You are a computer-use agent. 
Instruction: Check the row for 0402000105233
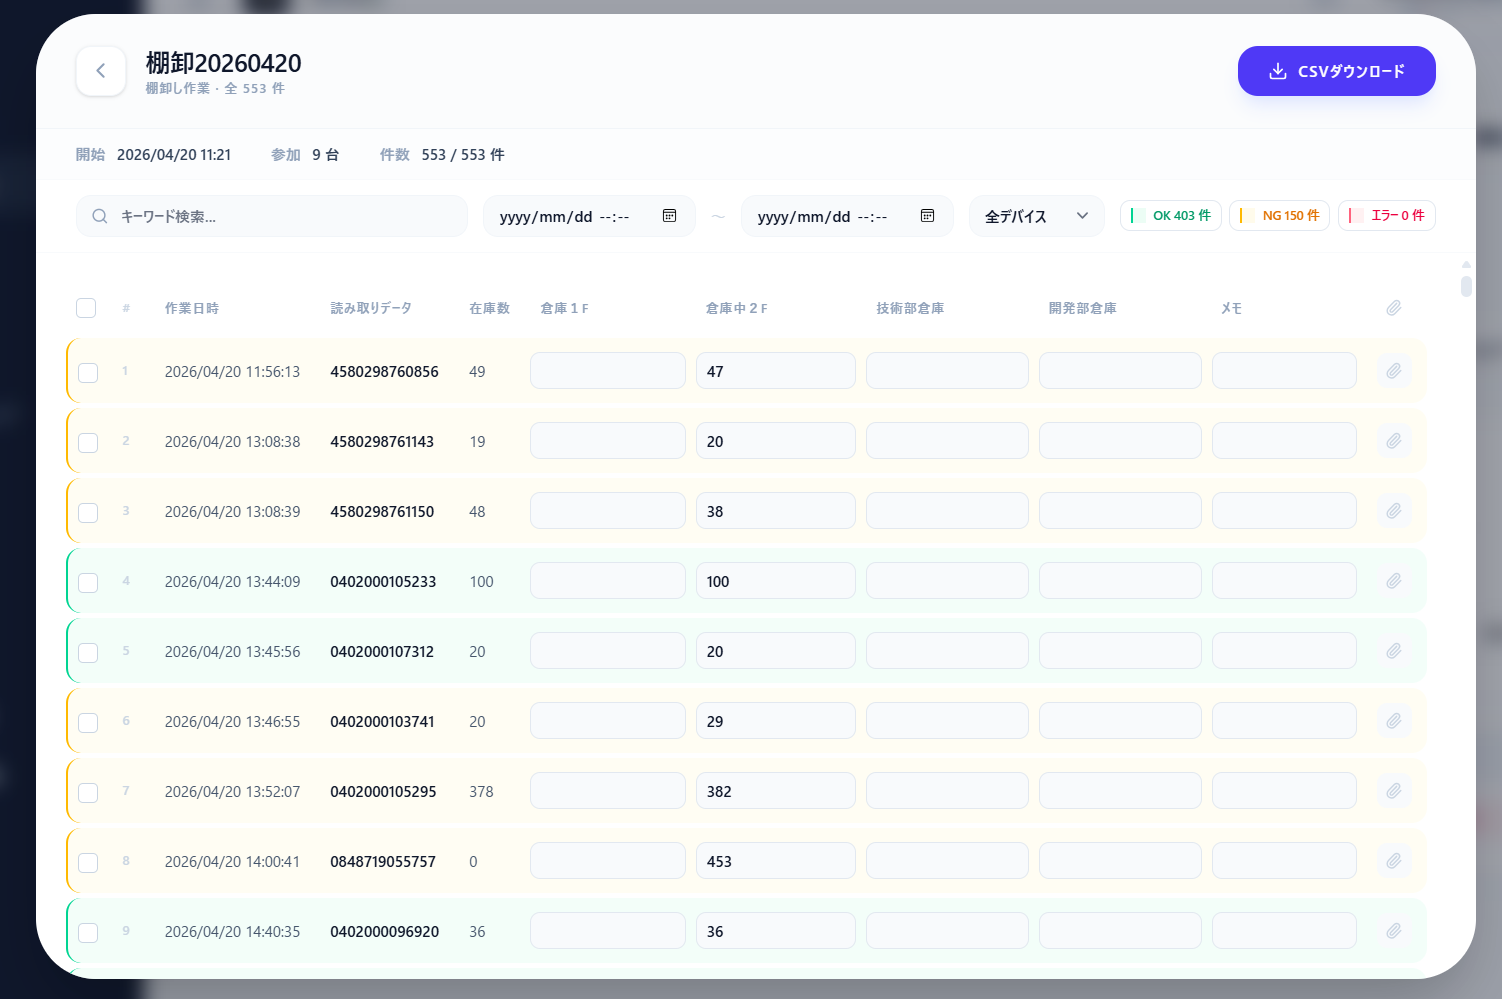[88, 582]
